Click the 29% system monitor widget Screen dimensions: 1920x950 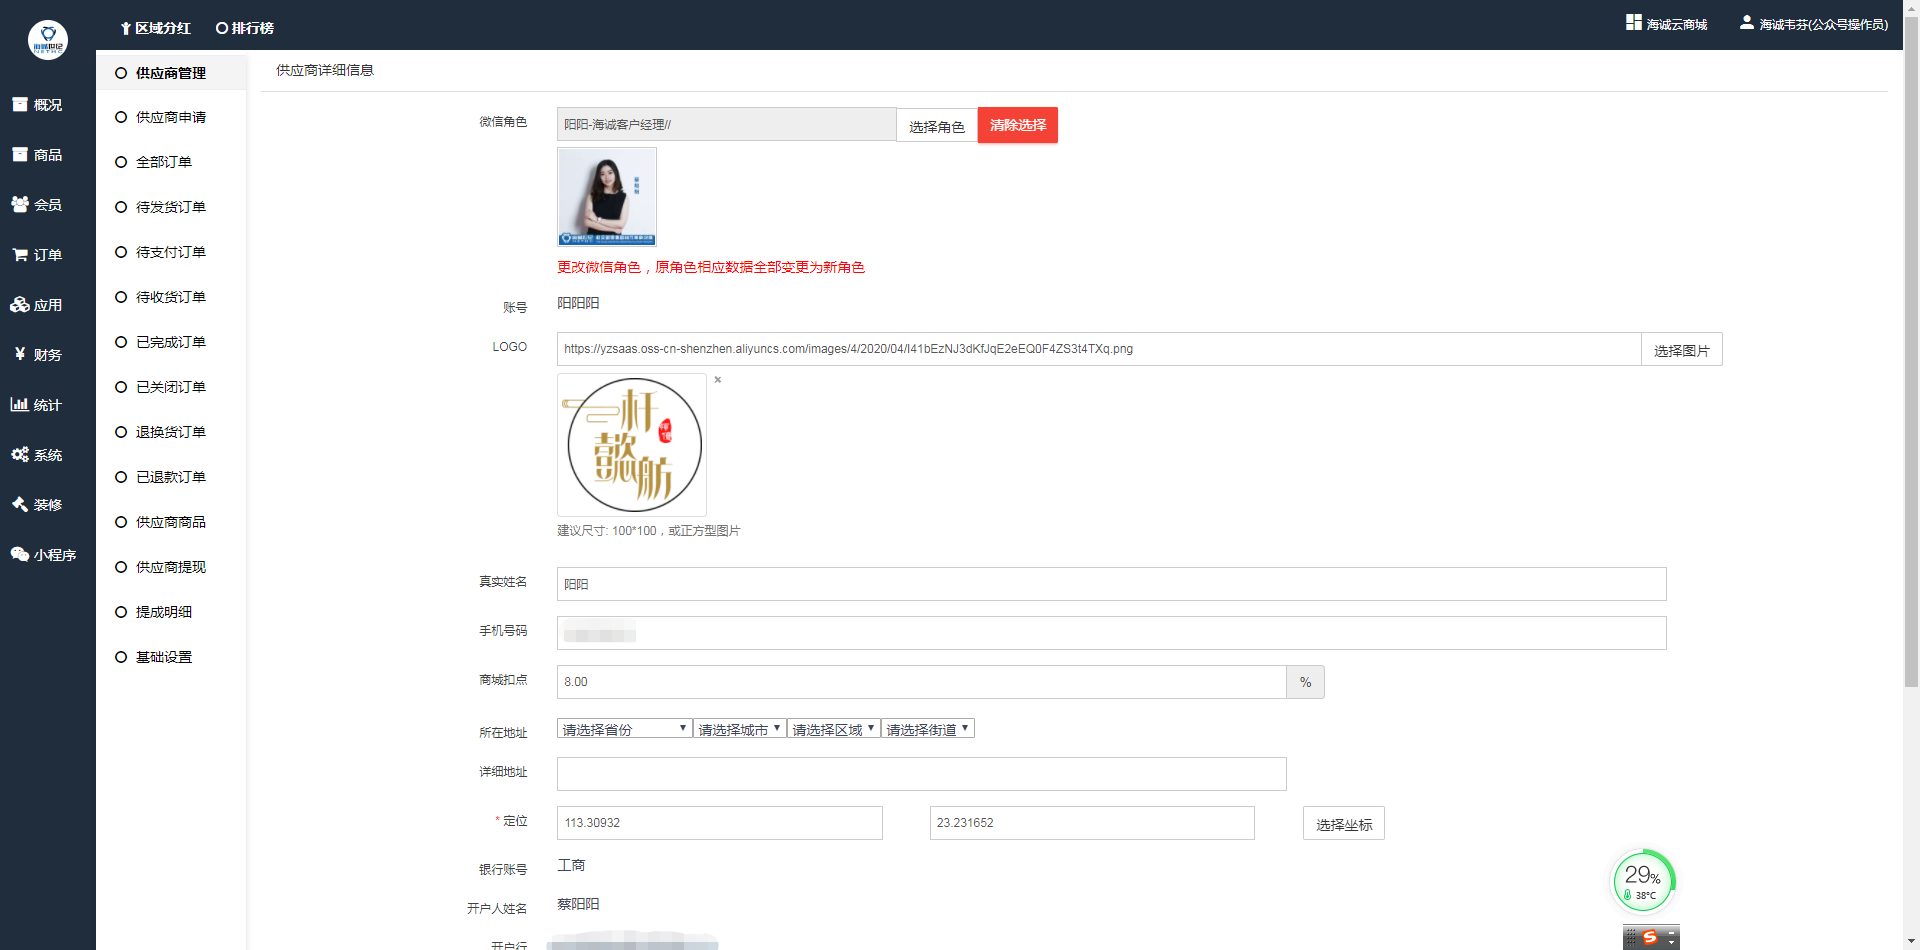(1643, 880)
